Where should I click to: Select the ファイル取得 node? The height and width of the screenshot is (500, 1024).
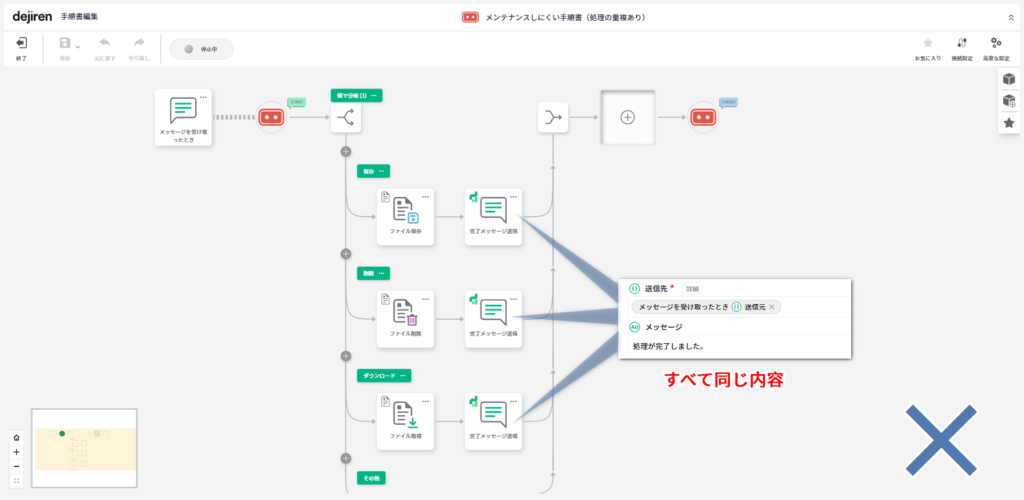click(406, 422)
